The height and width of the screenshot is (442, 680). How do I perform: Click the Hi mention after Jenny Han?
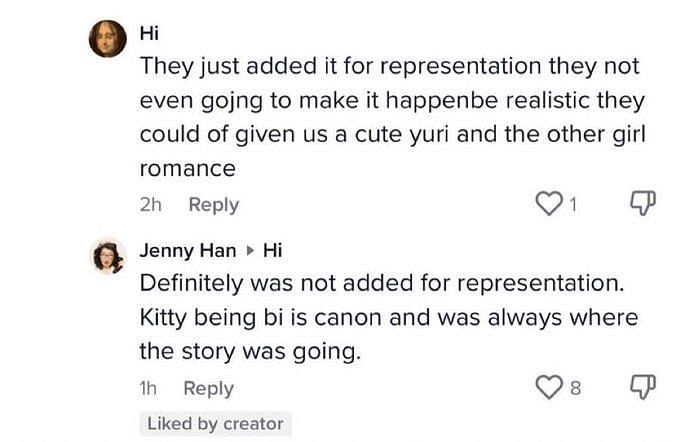pyautogui.click(x=272, y=251)
